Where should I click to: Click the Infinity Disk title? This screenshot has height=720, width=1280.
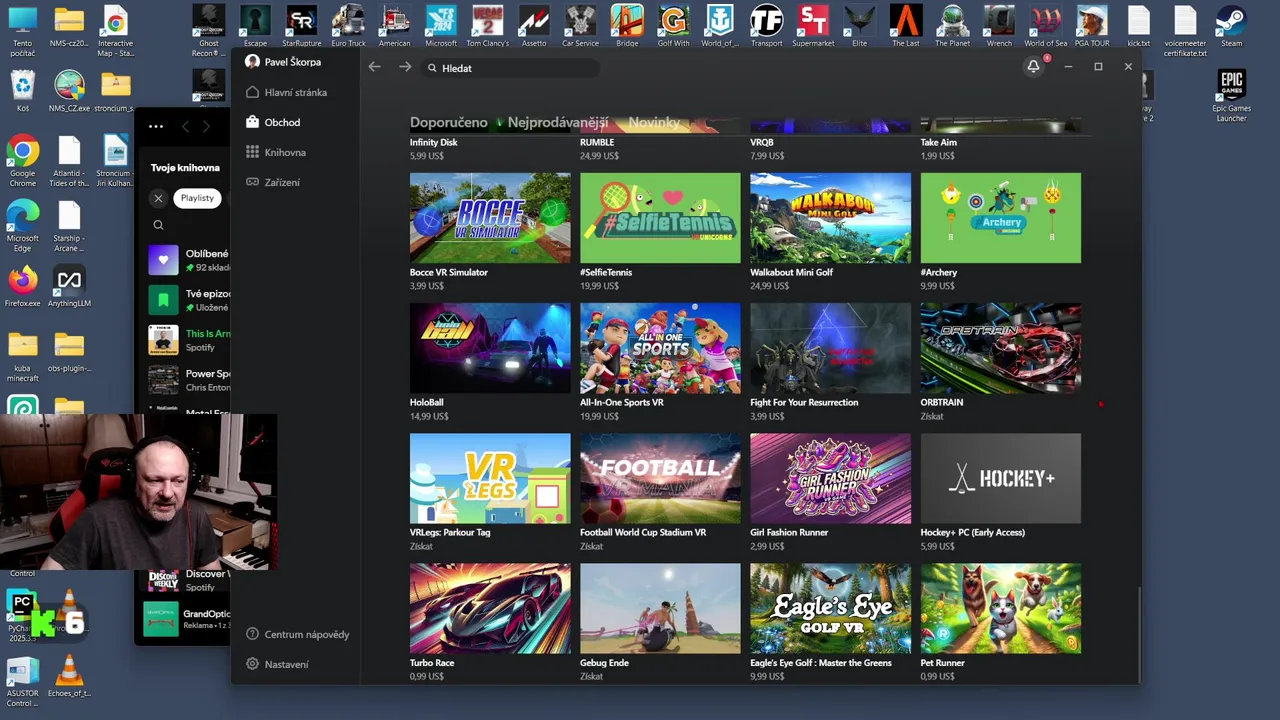[x=433, y=142]
